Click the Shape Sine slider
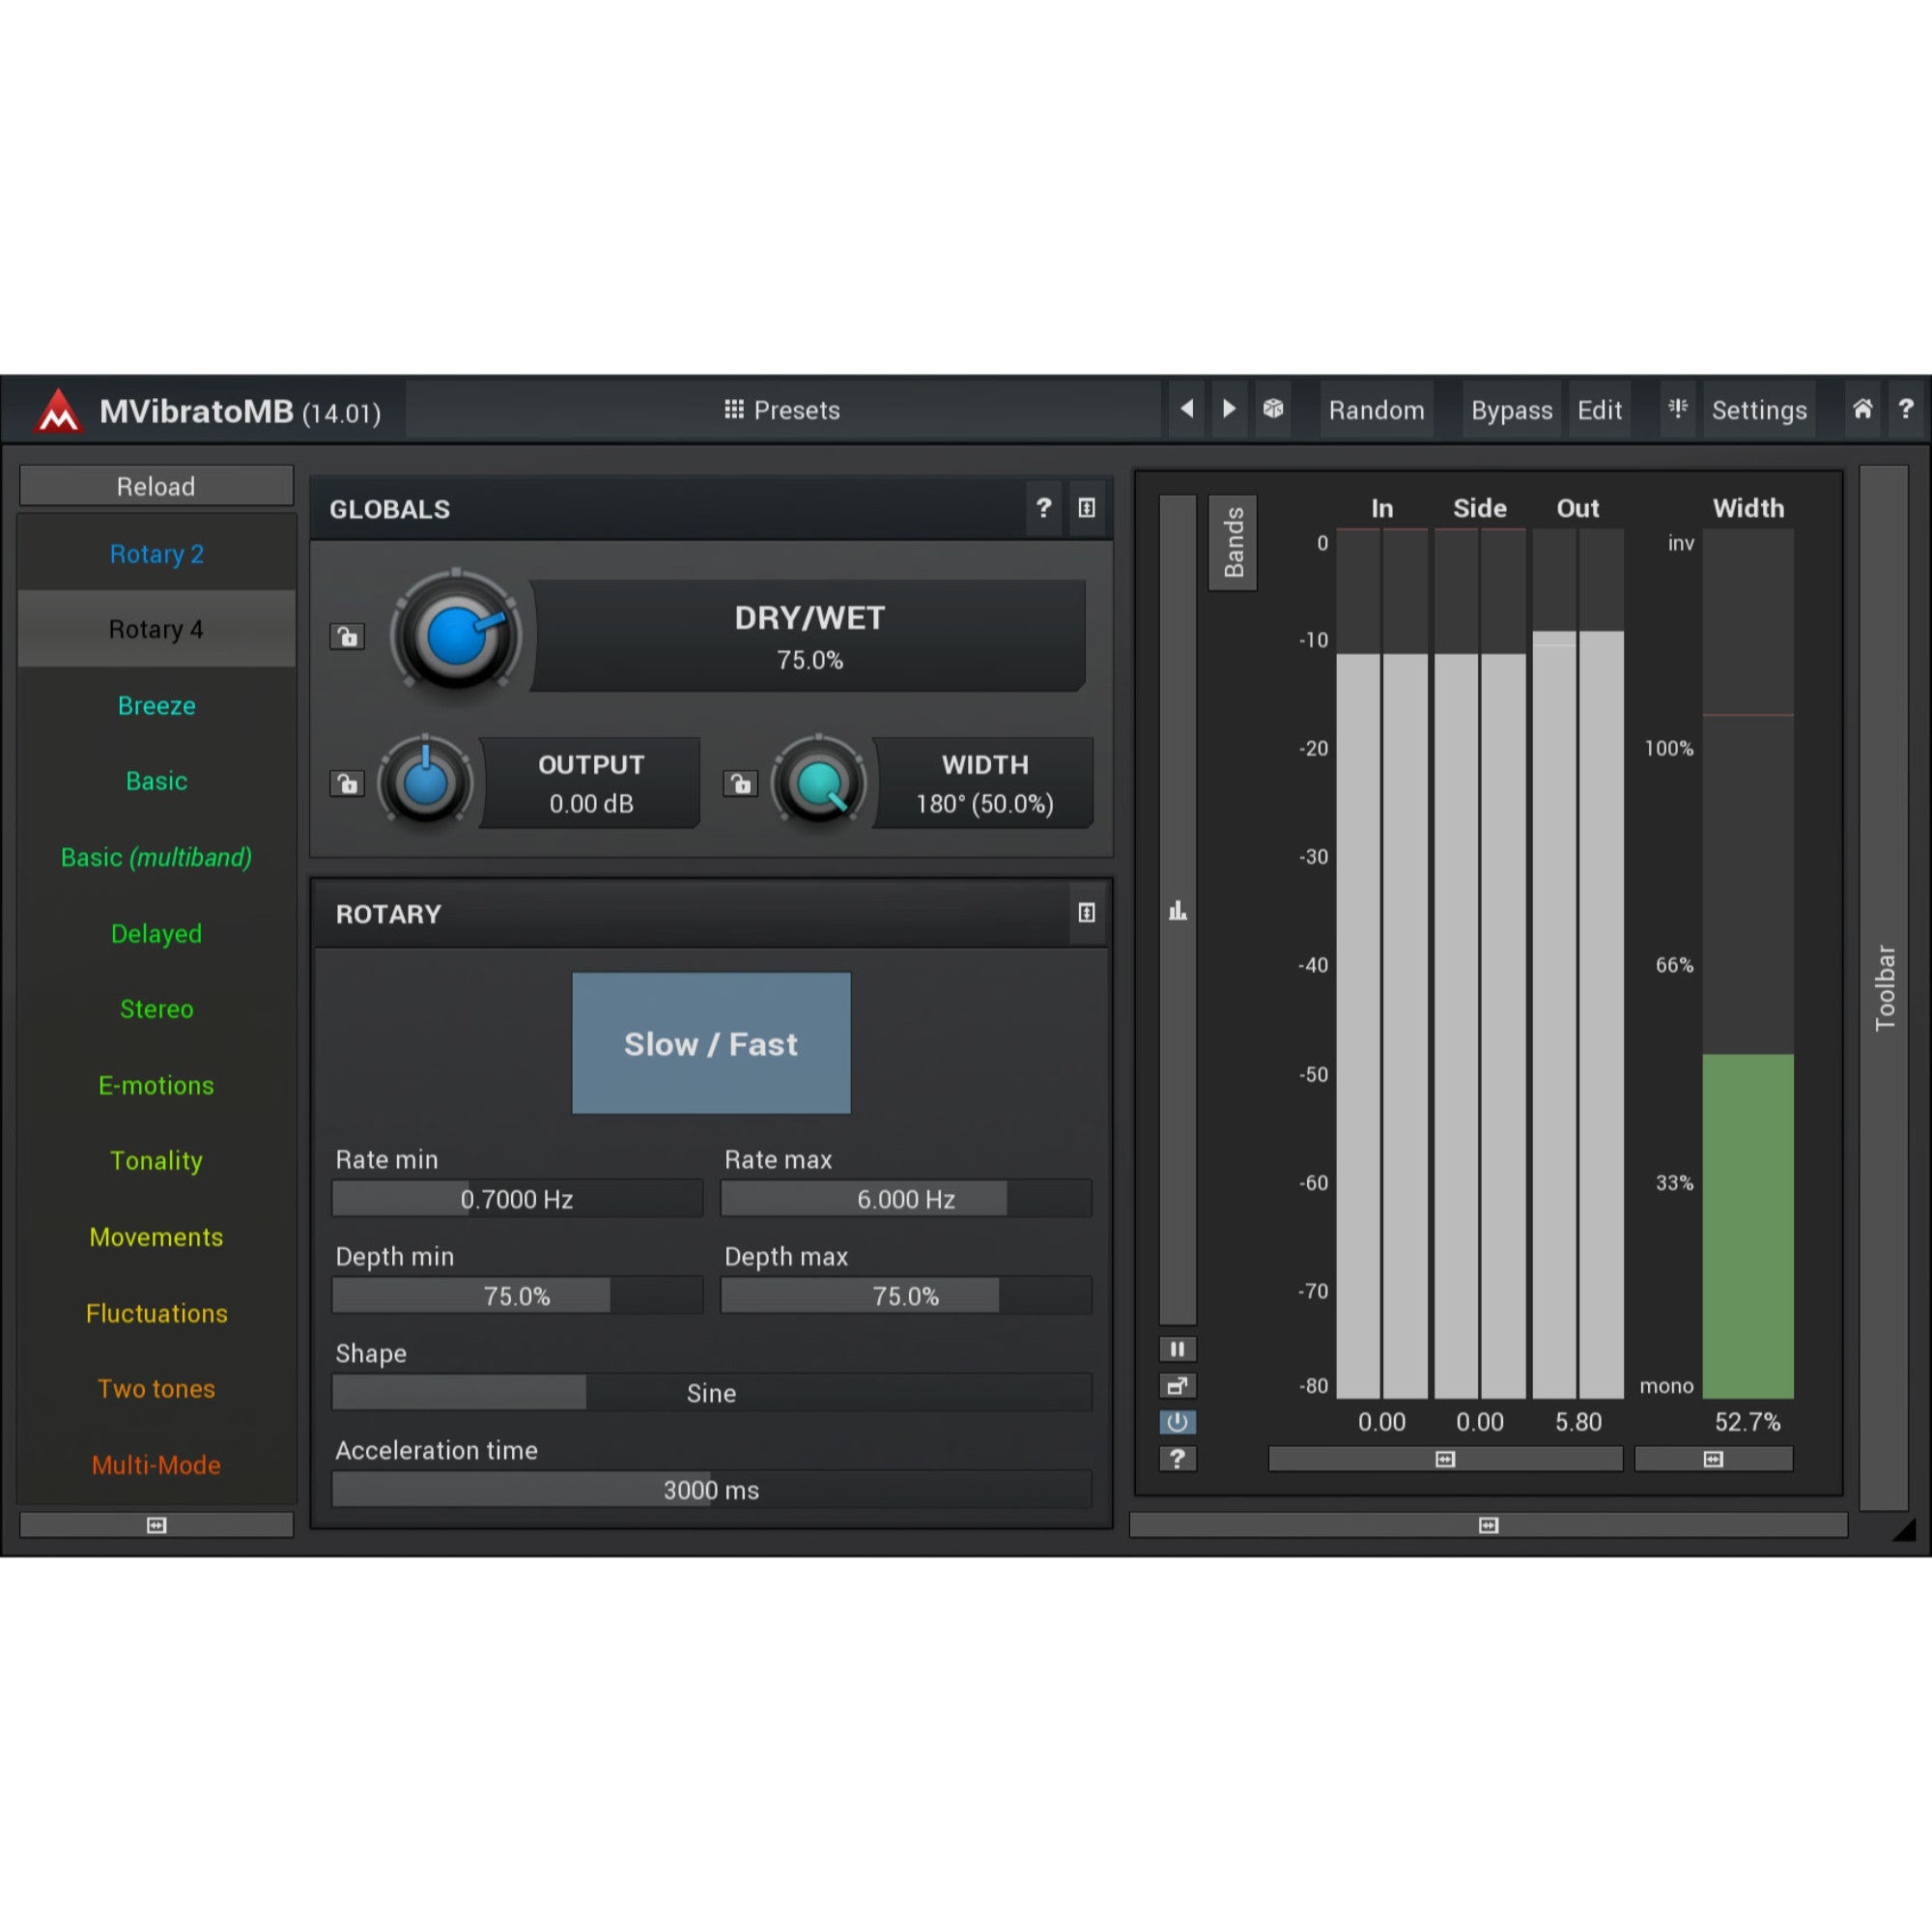 [x=711, y=1392]
